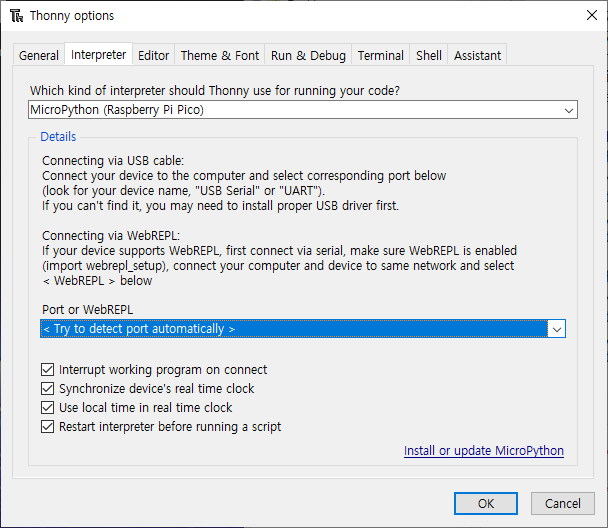Select the Interpreter tab
This screenshot has height=528, width=608.
(98, 55)
